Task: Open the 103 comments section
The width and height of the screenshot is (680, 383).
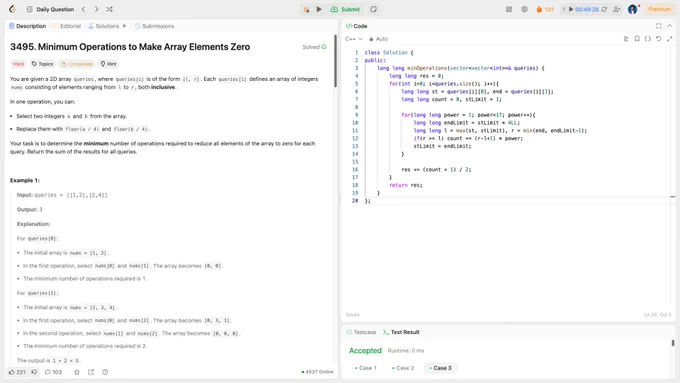Action: pos(53,372)
